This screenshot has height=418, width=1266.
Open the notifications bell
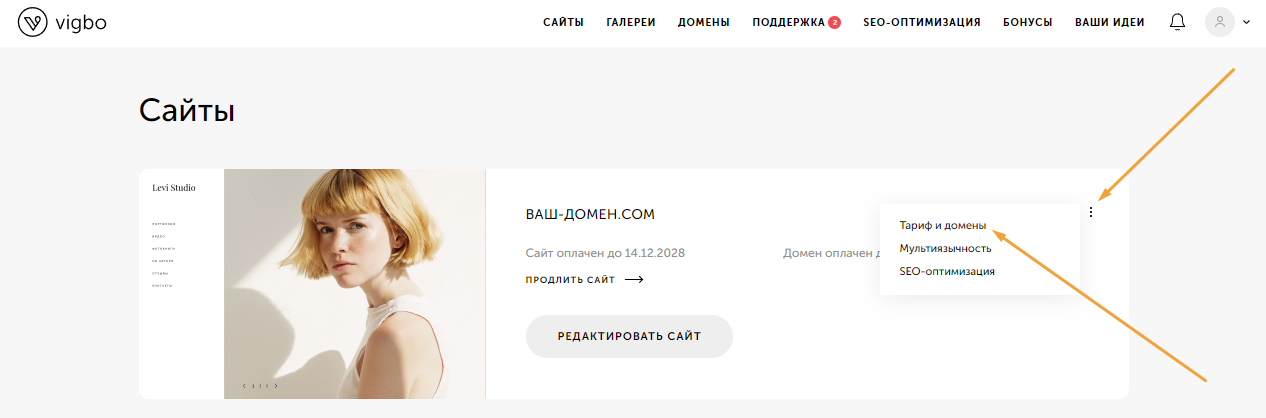[1177, 22]
